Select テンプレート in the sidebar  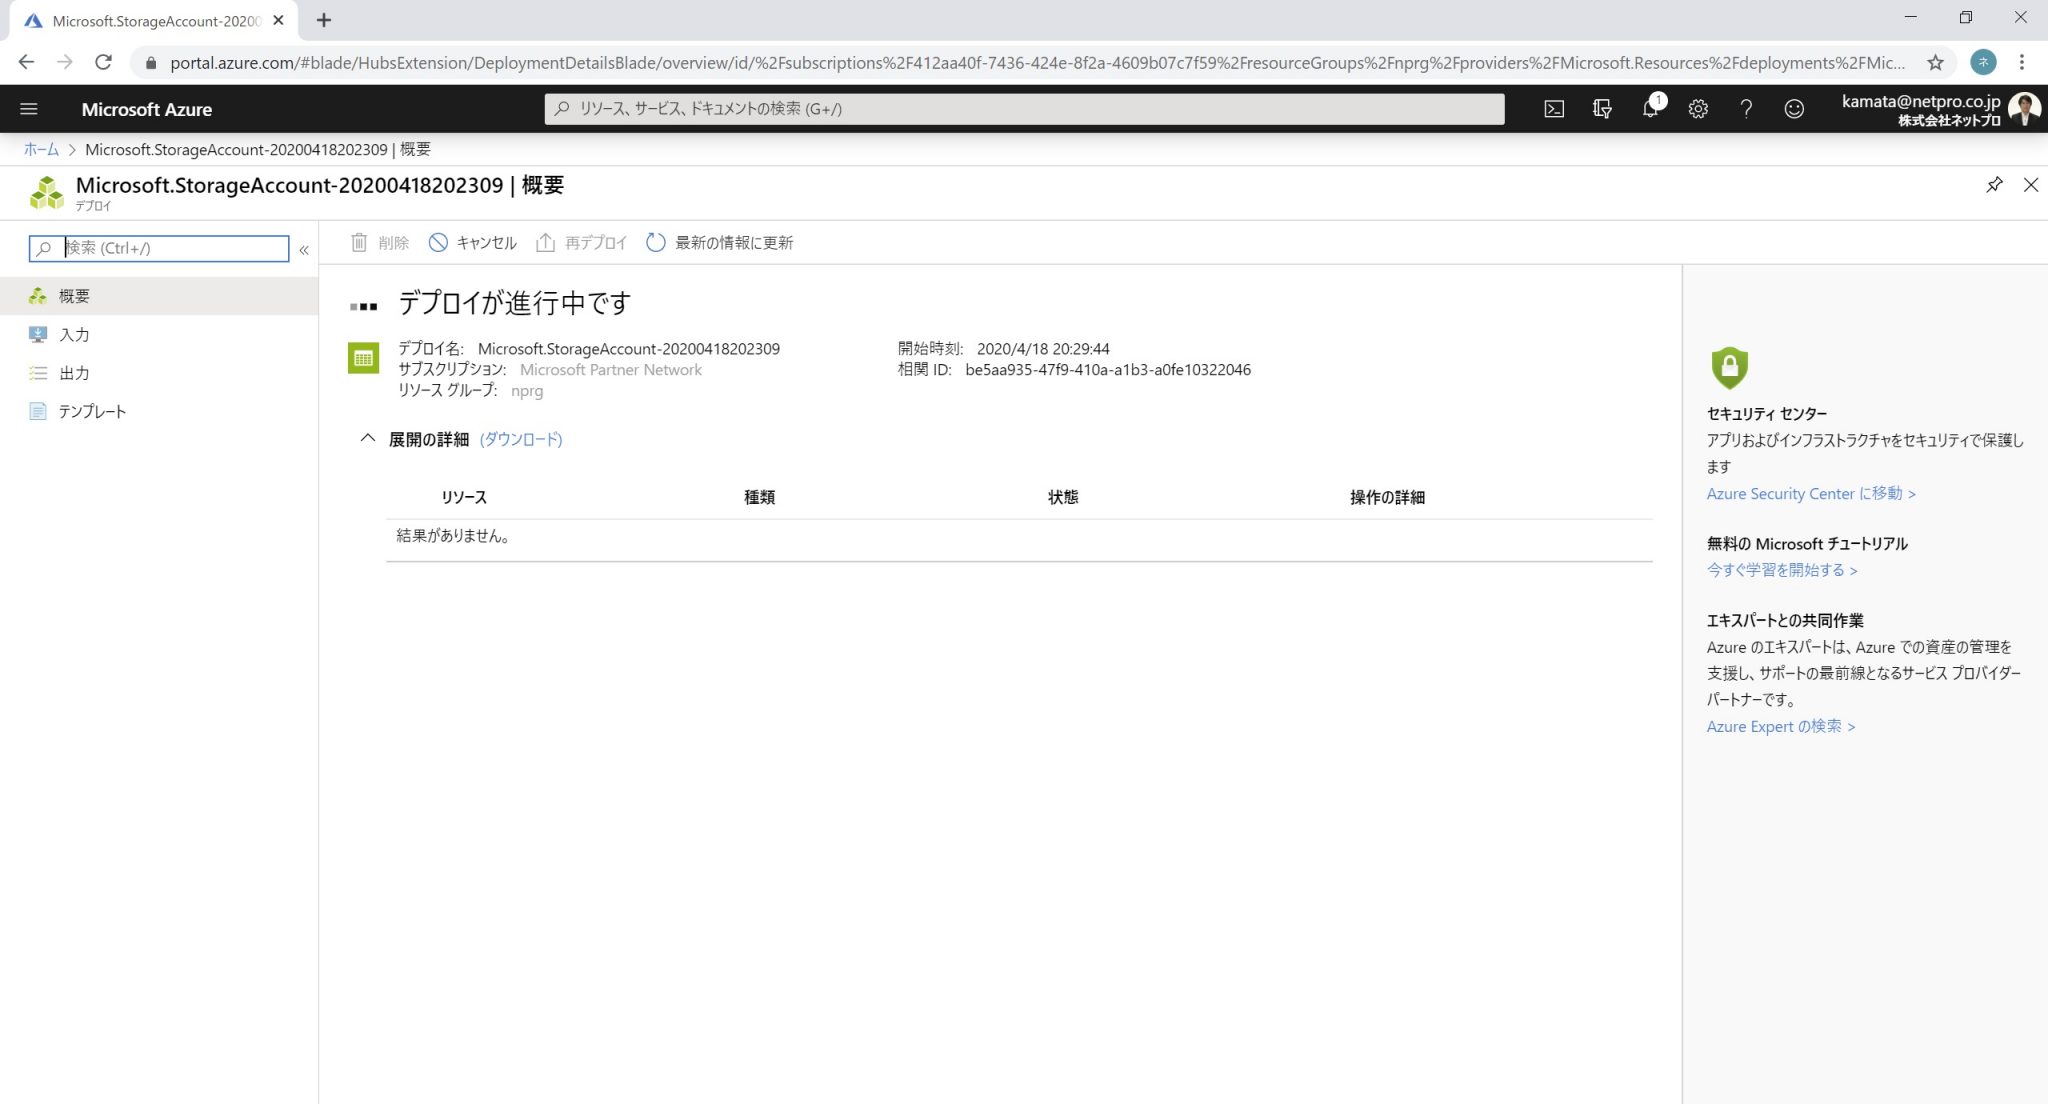tap(91, 412)
